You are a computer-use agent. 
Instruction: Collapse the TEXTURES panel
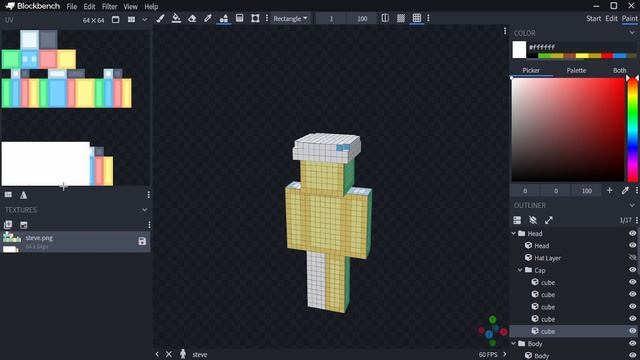point(144,210)
